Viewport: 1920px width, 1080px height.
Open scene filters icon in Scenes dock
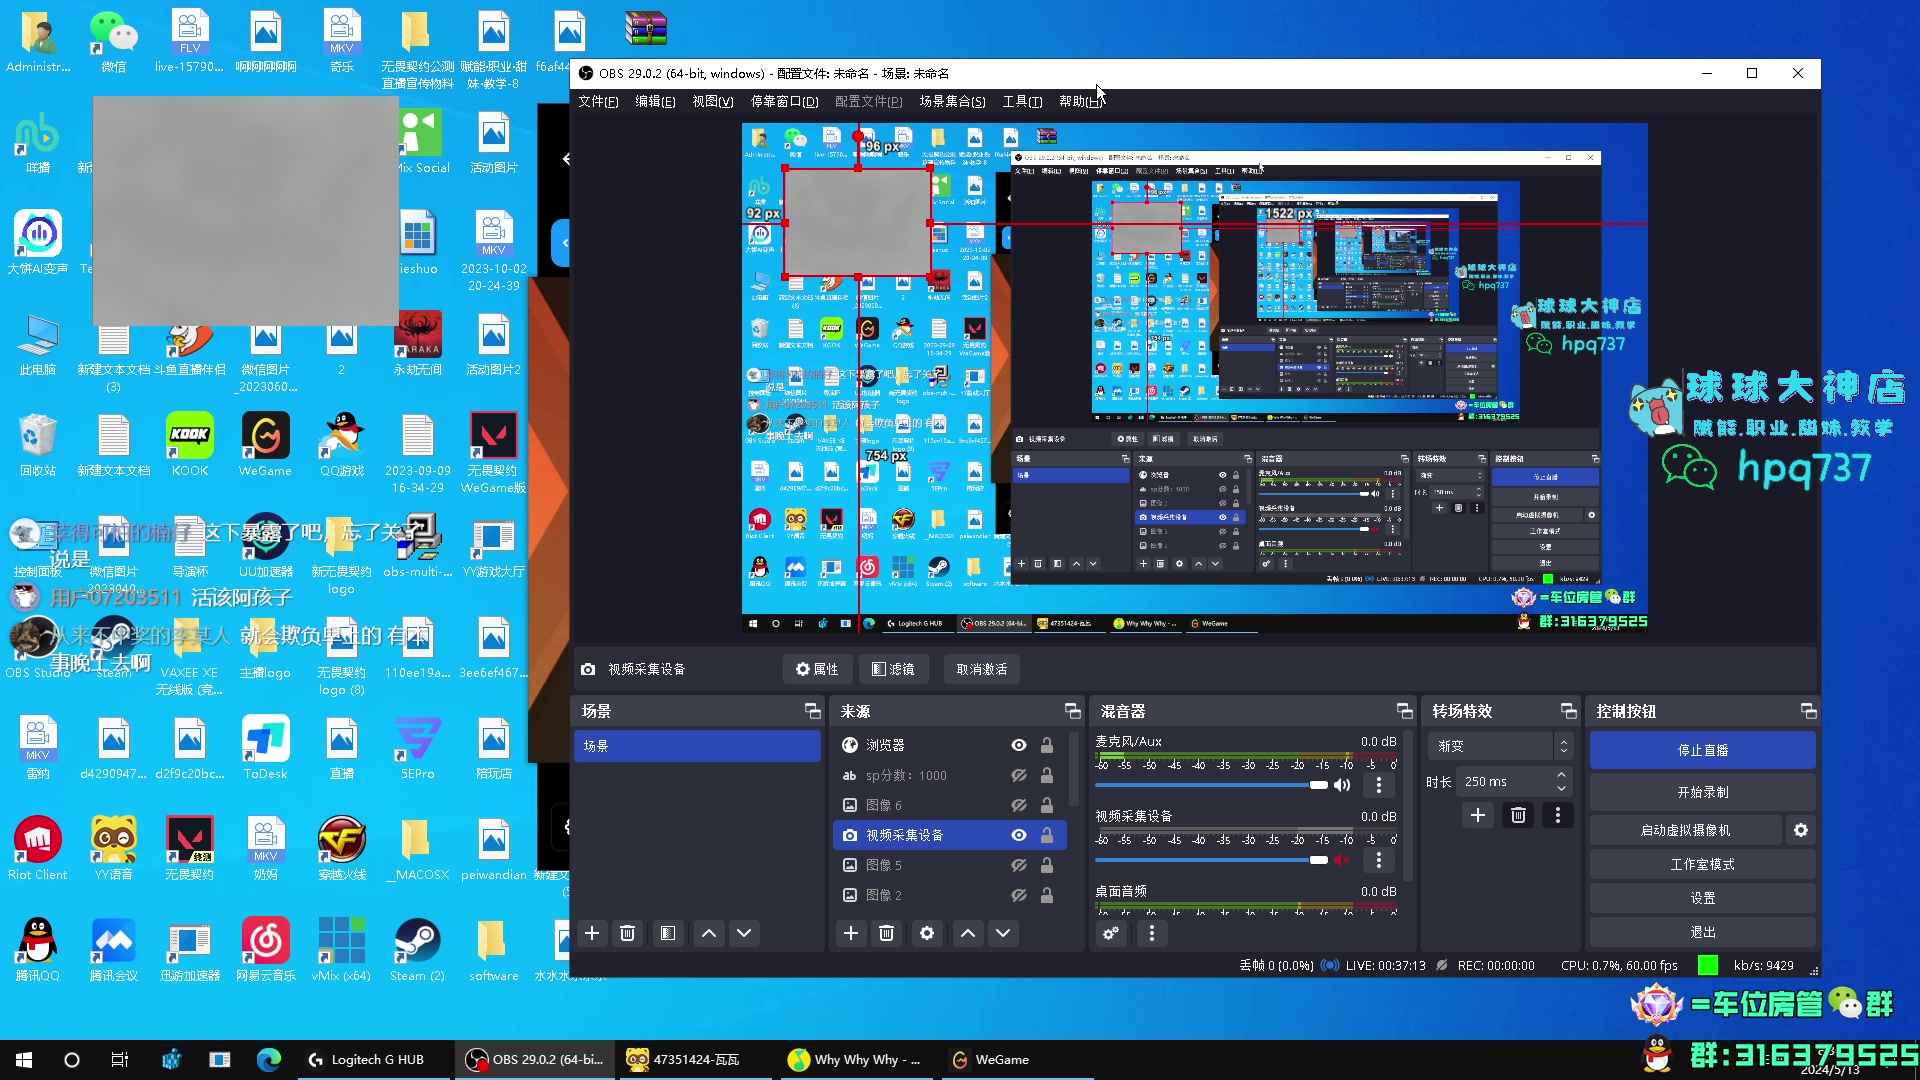coord(668,933)
